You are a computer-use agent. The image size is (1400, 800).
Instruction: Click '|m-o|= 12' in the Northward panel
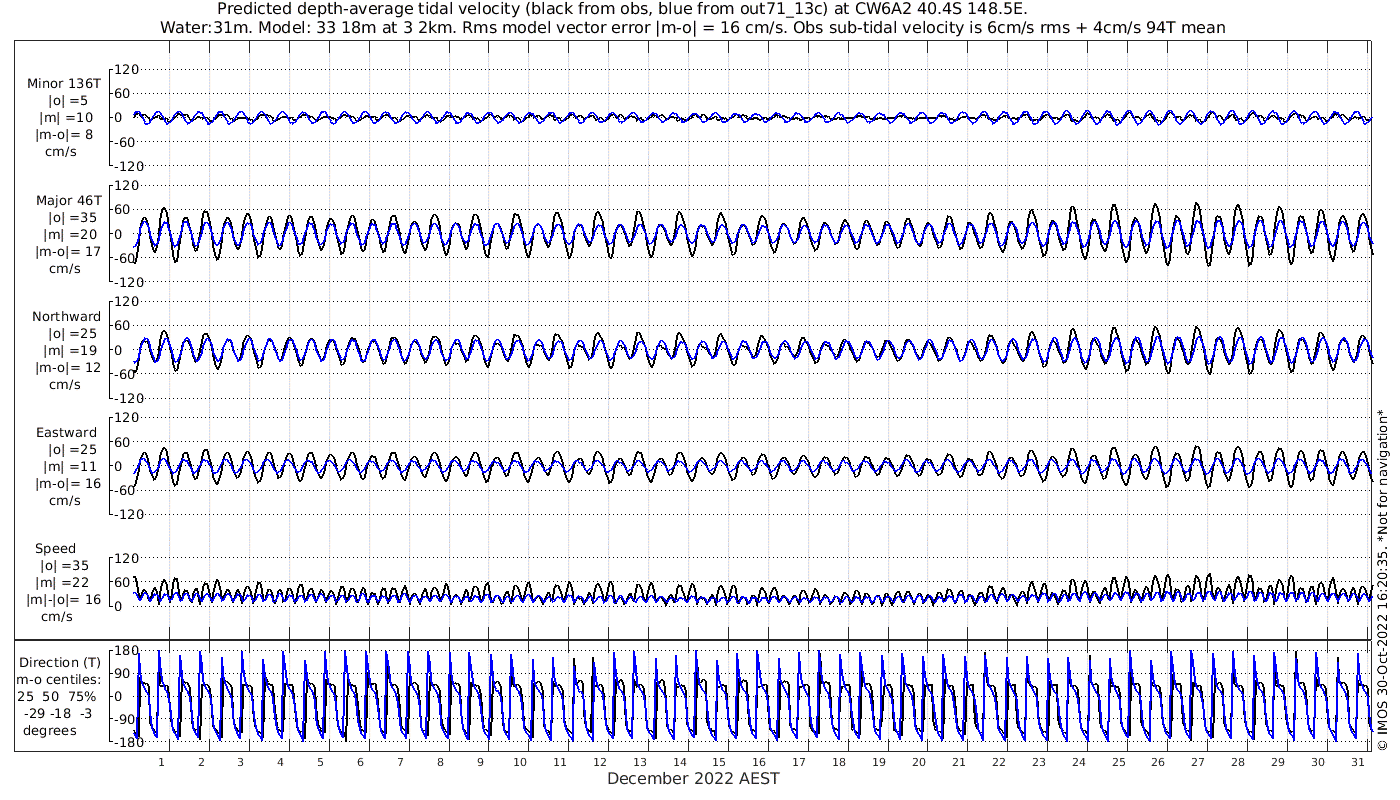pyautogui.click(x=68, y=368)
